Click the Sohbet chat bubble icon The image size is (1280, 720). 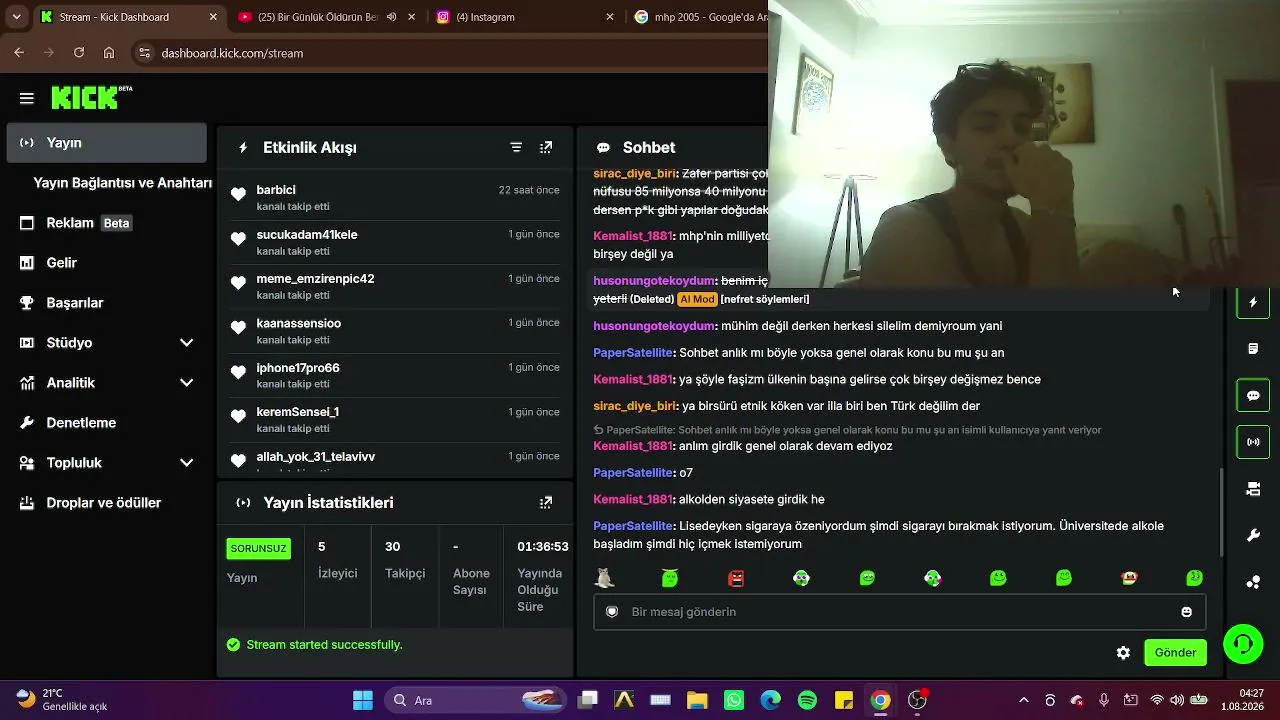pyautogui.click(x=603, y=147)
